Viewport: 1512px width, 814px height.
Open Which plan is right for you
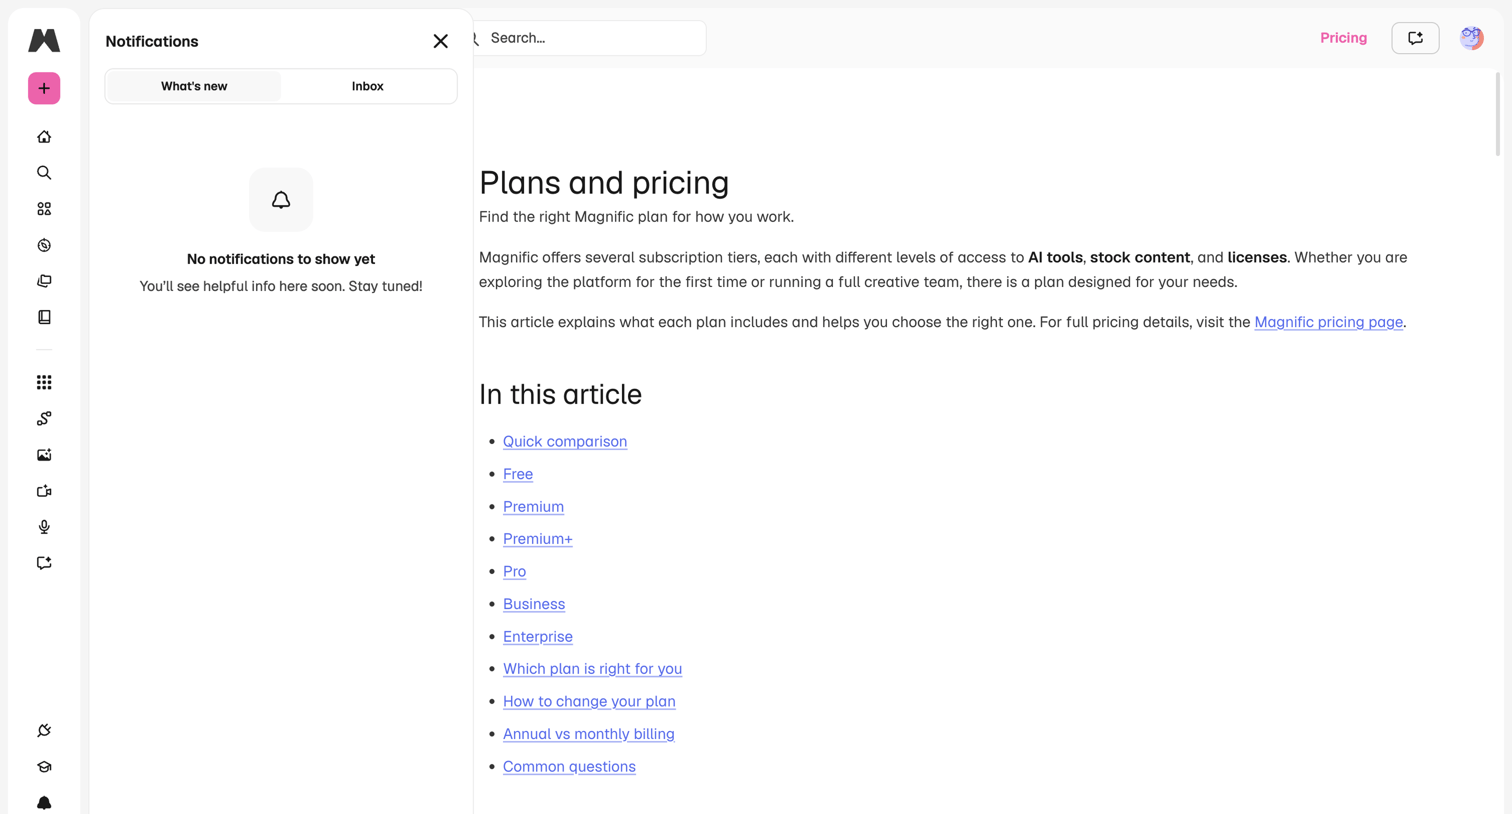[592, 669]
